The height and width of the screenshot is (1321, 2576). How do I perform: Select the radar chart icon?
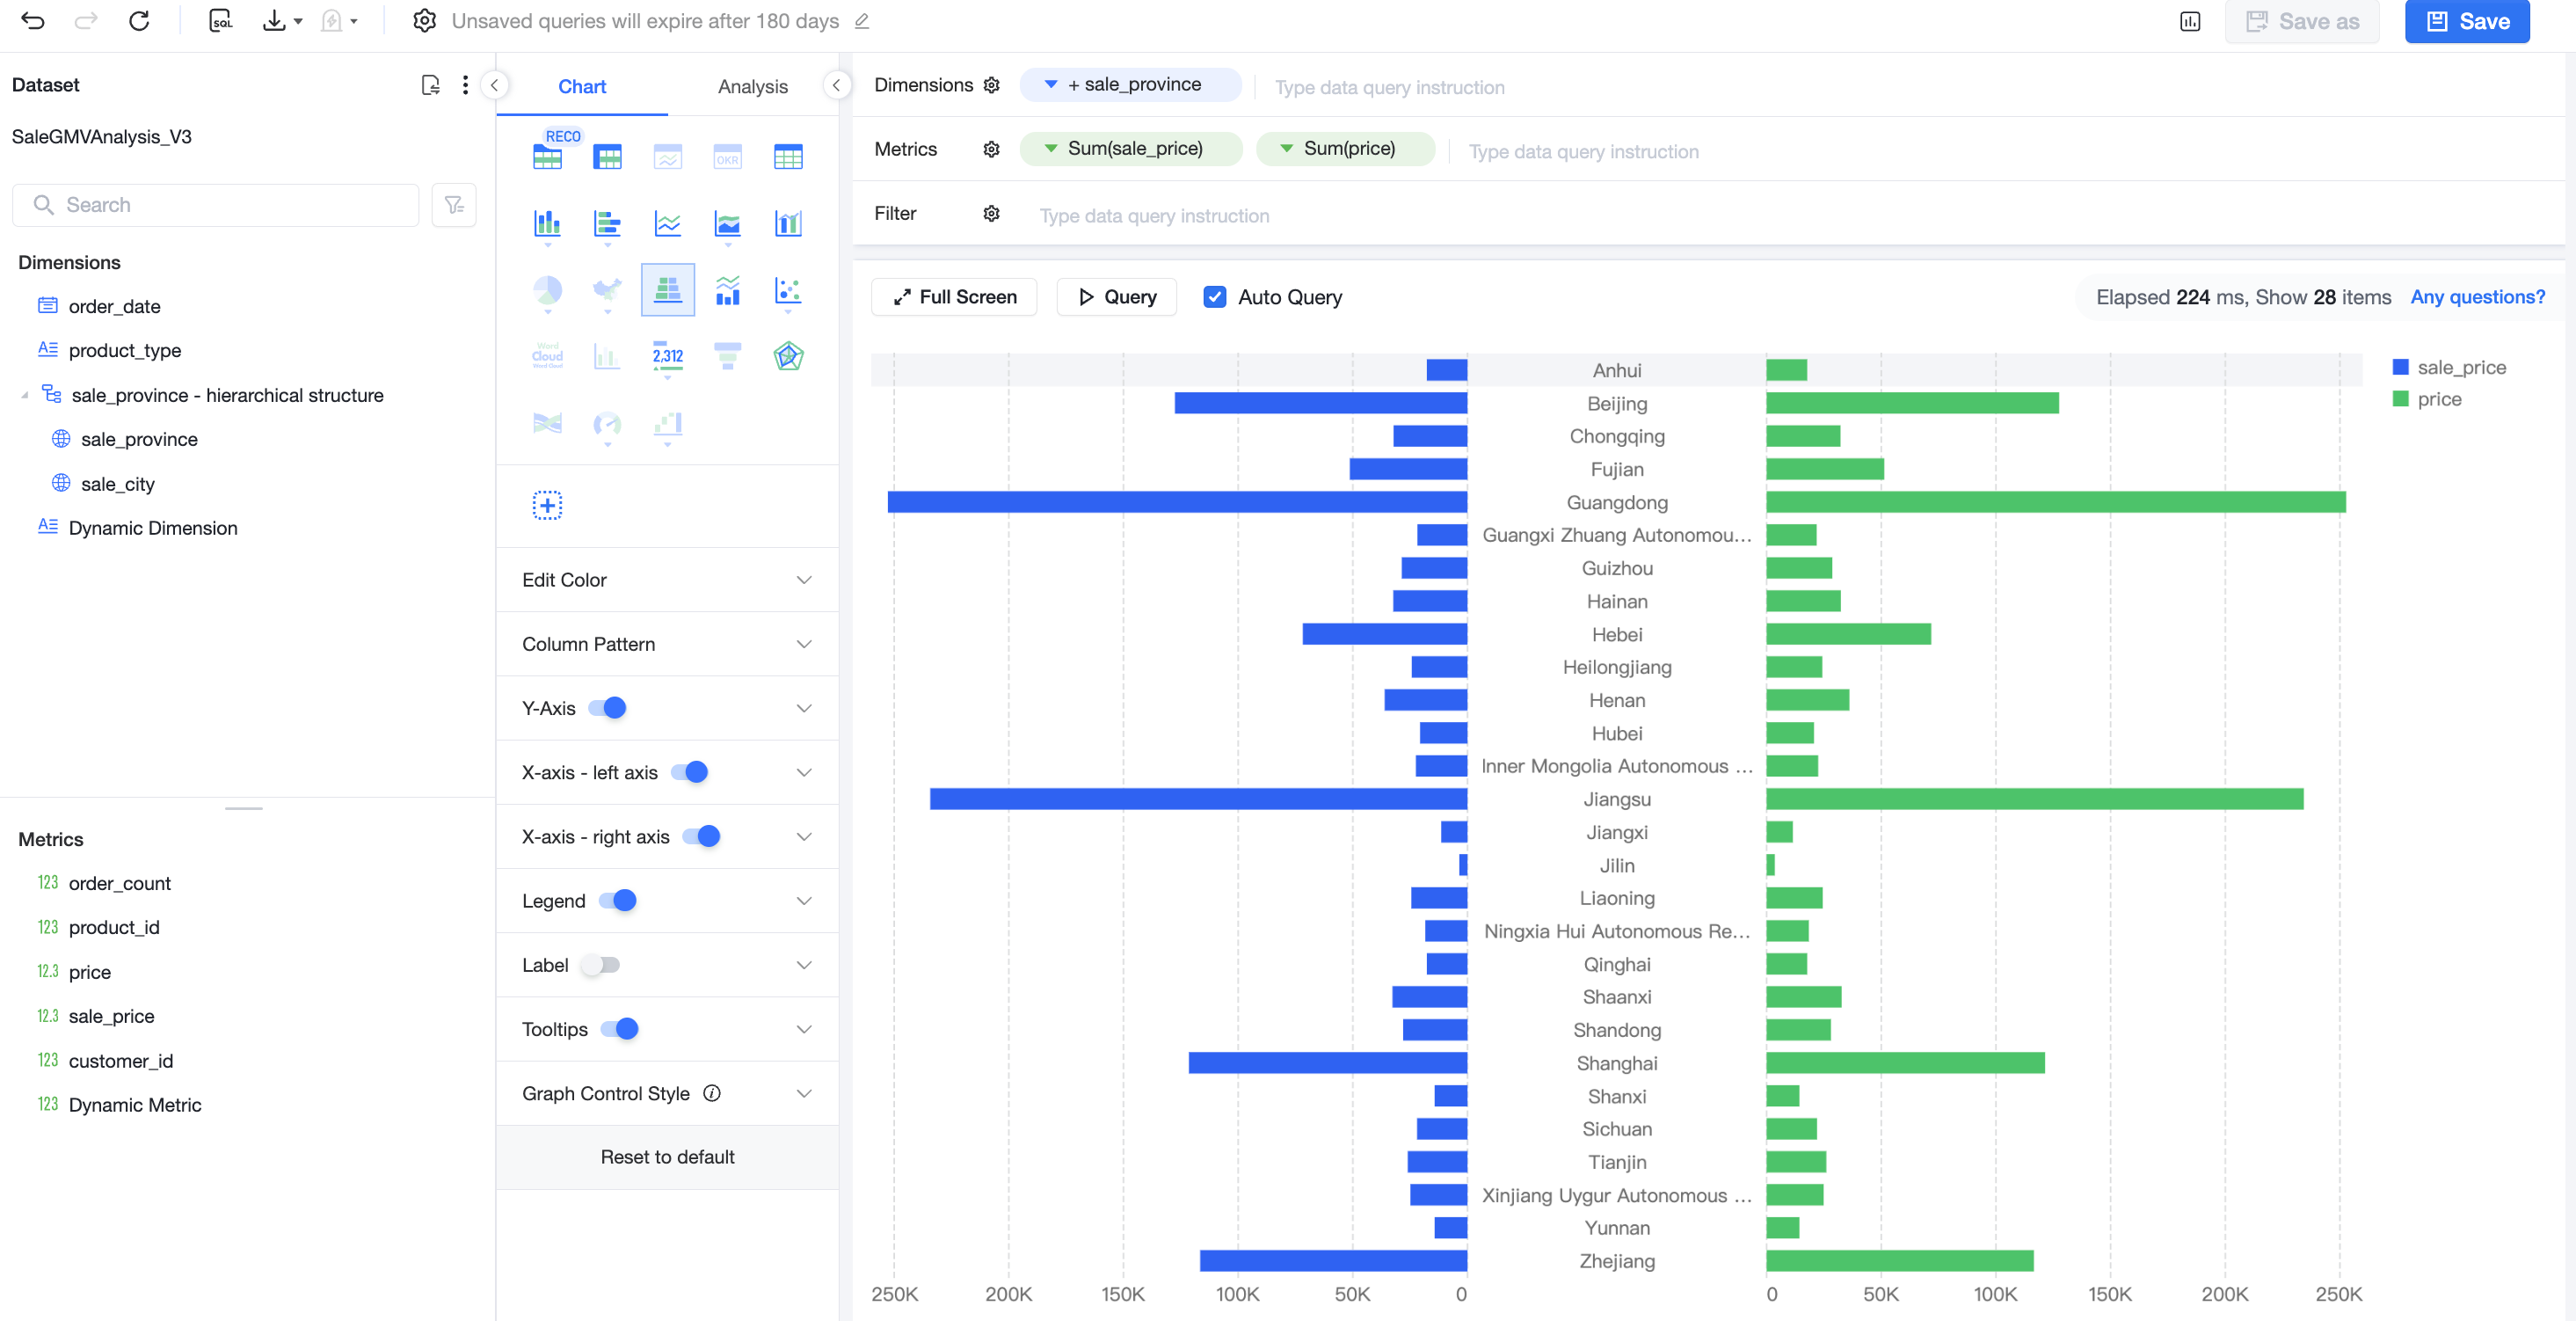(x=788, y=356)
